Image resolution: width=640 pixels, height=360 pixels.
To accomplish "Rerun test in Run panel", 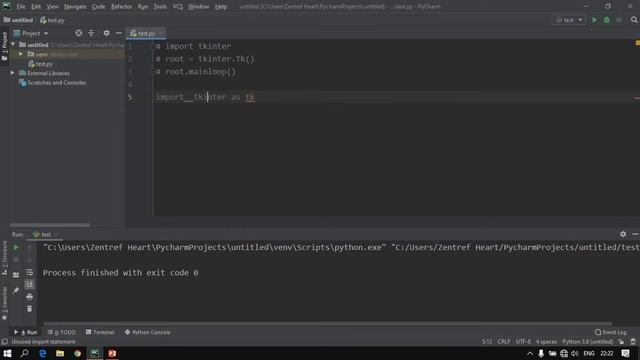I will click(16, 247).
